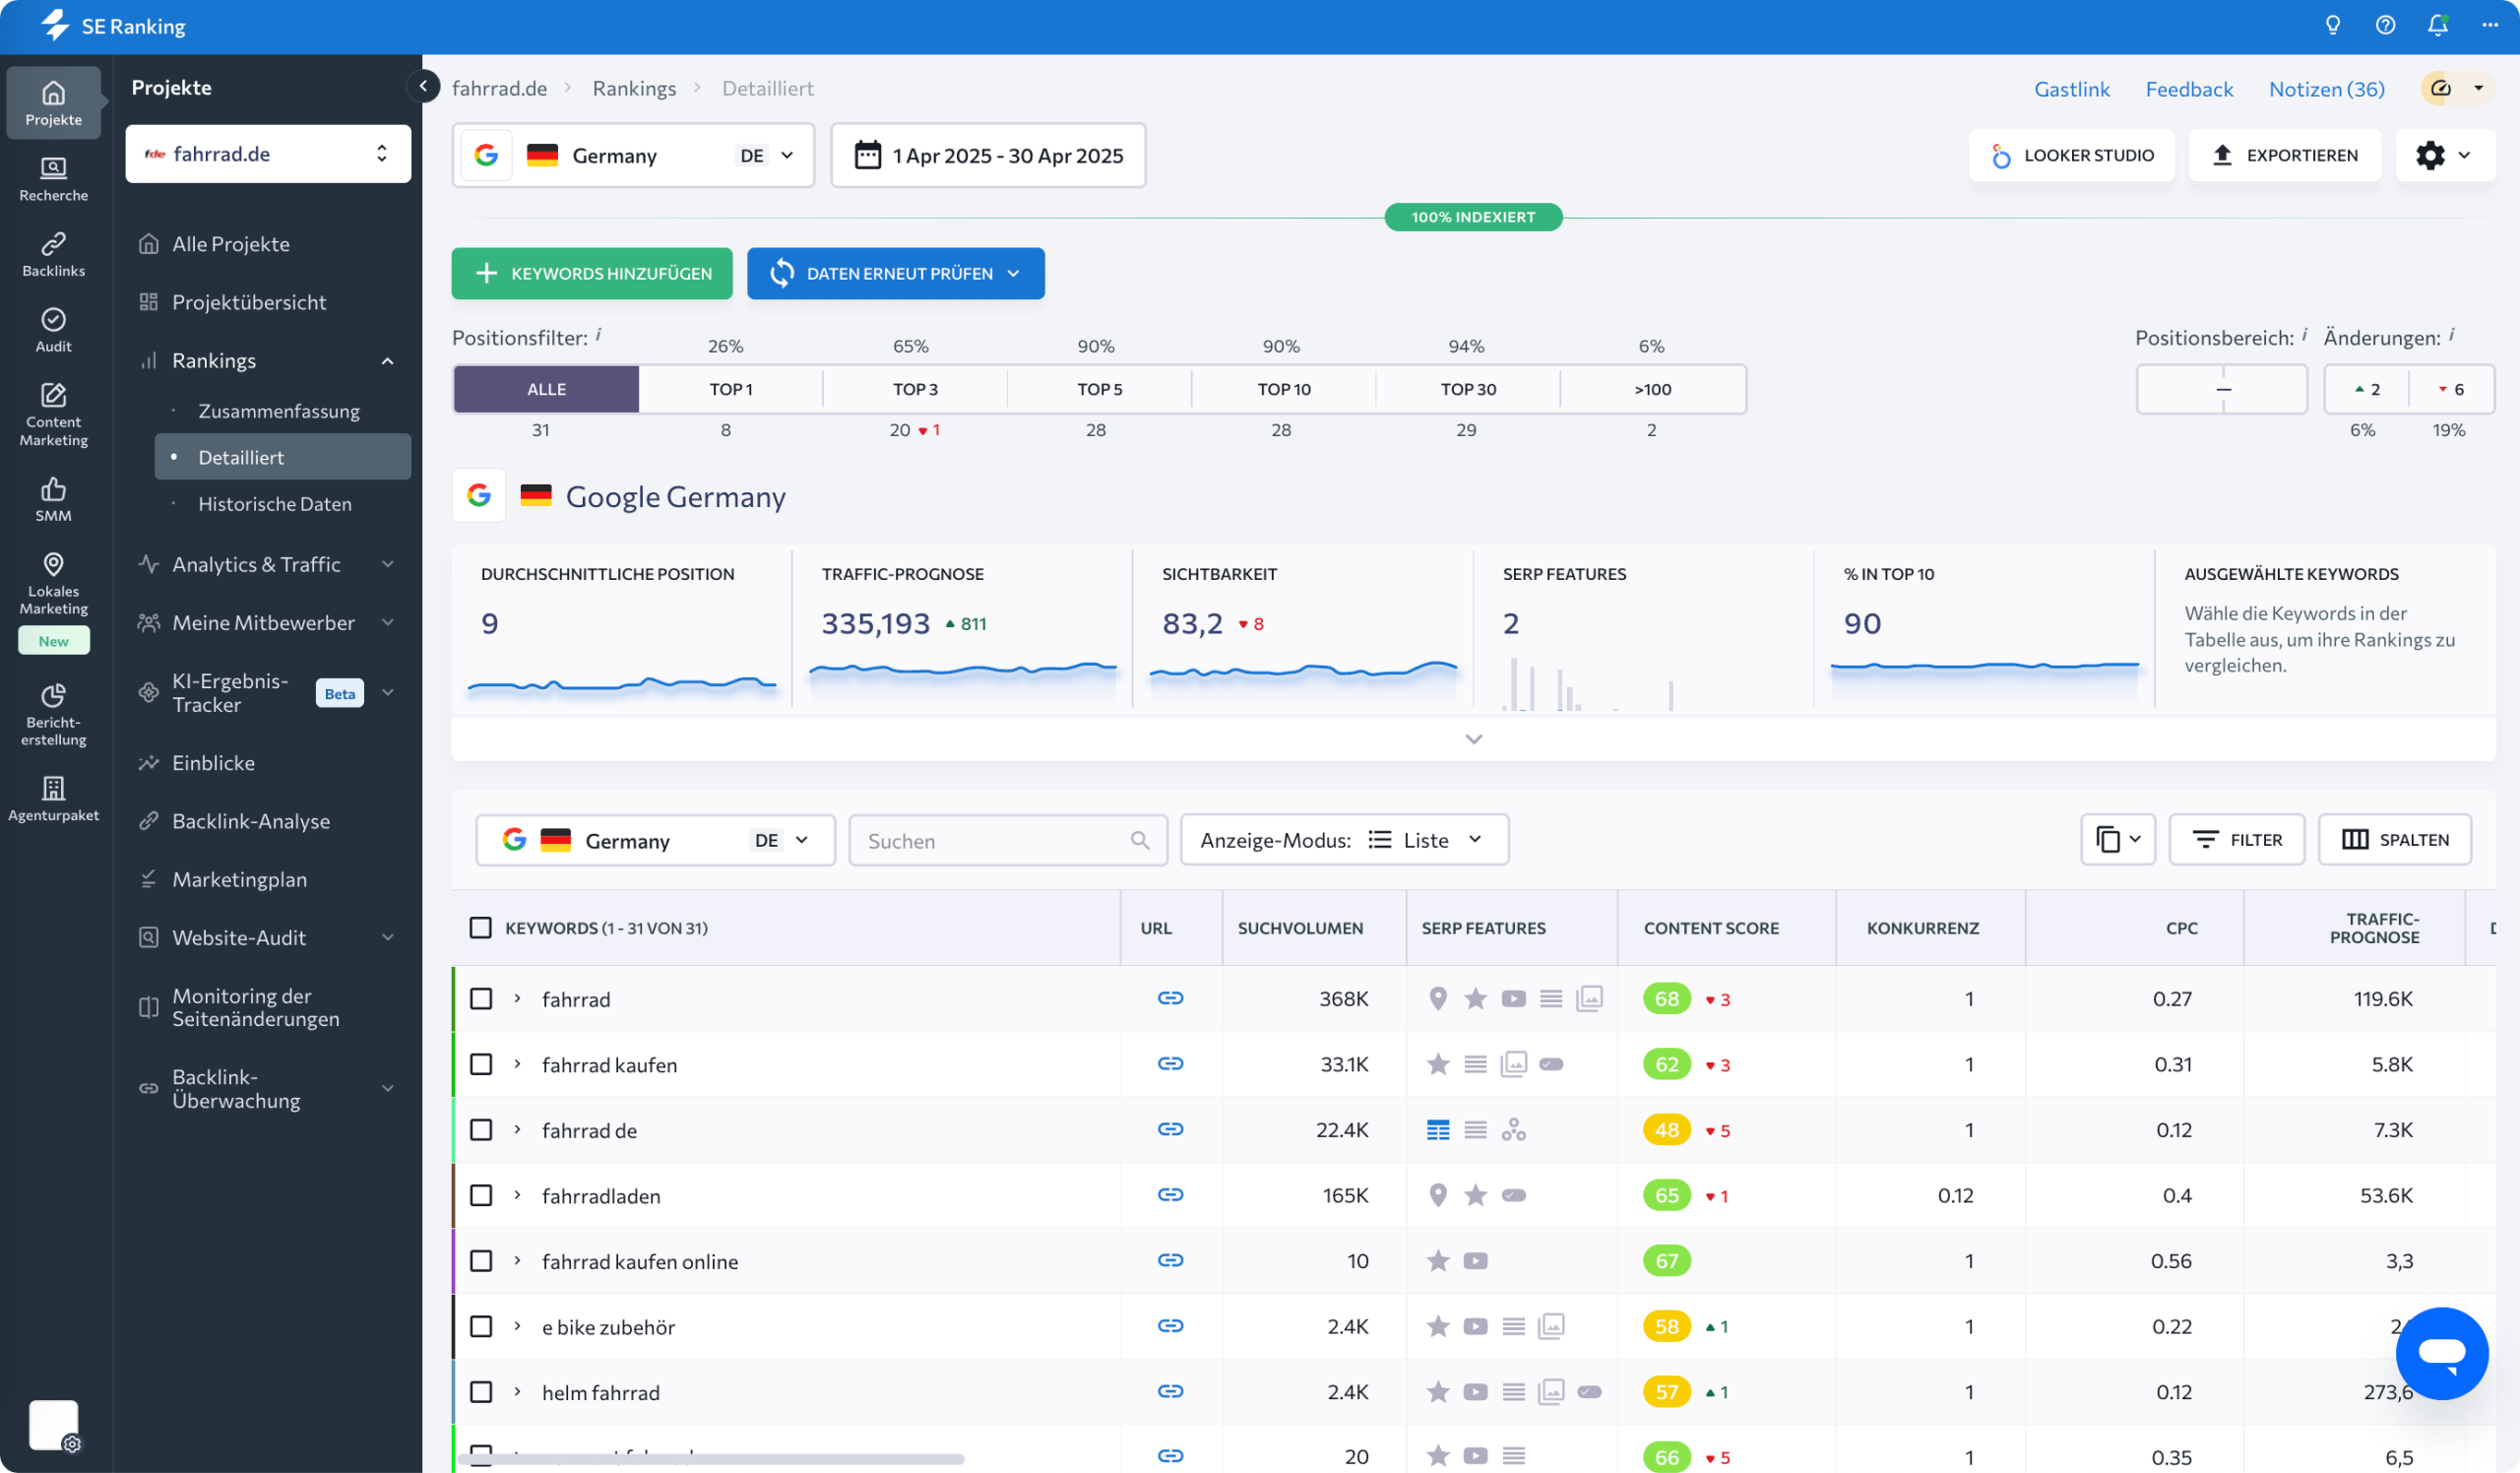Viewport: 2520px width, 1473px height.
Task: Open the URL link icon for helm fahrrad
Action: coord(1170,1391)
